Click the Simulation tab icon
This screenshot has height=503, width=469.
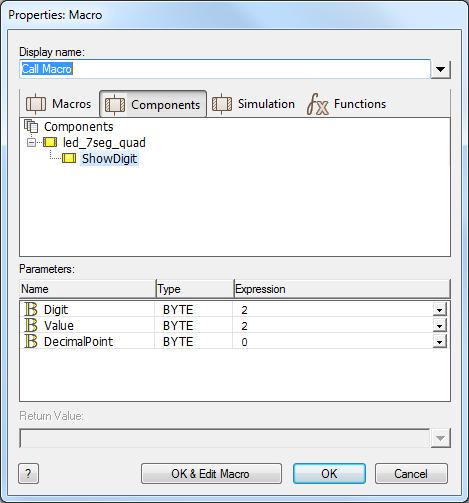point(222,104)
